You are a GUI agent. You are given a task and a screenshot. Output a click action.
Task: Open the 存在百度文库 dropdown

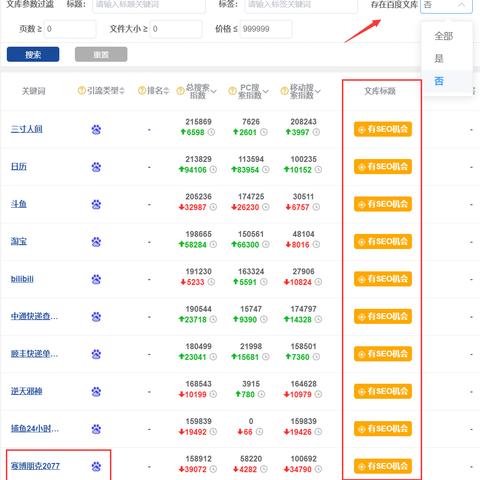[446, 5]
